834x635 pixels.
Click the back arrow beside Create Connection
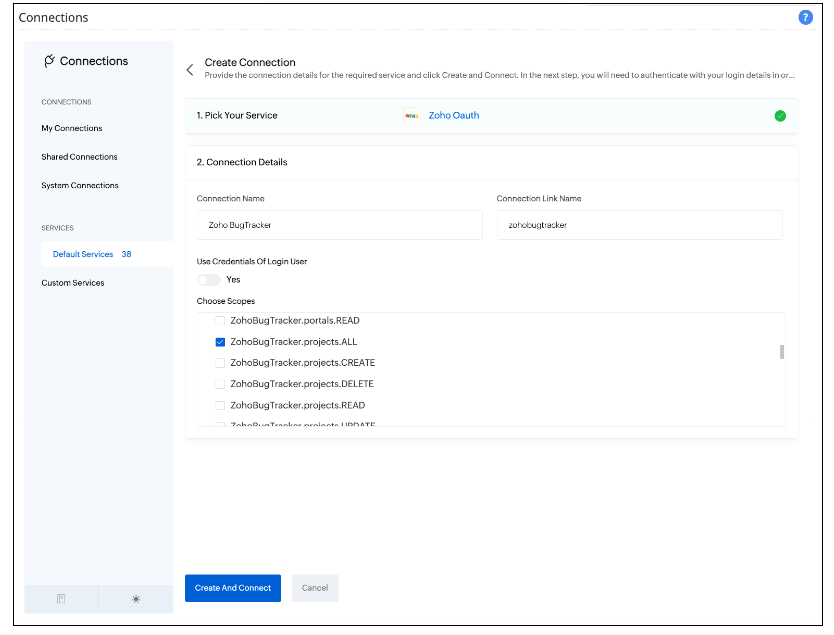190,69
